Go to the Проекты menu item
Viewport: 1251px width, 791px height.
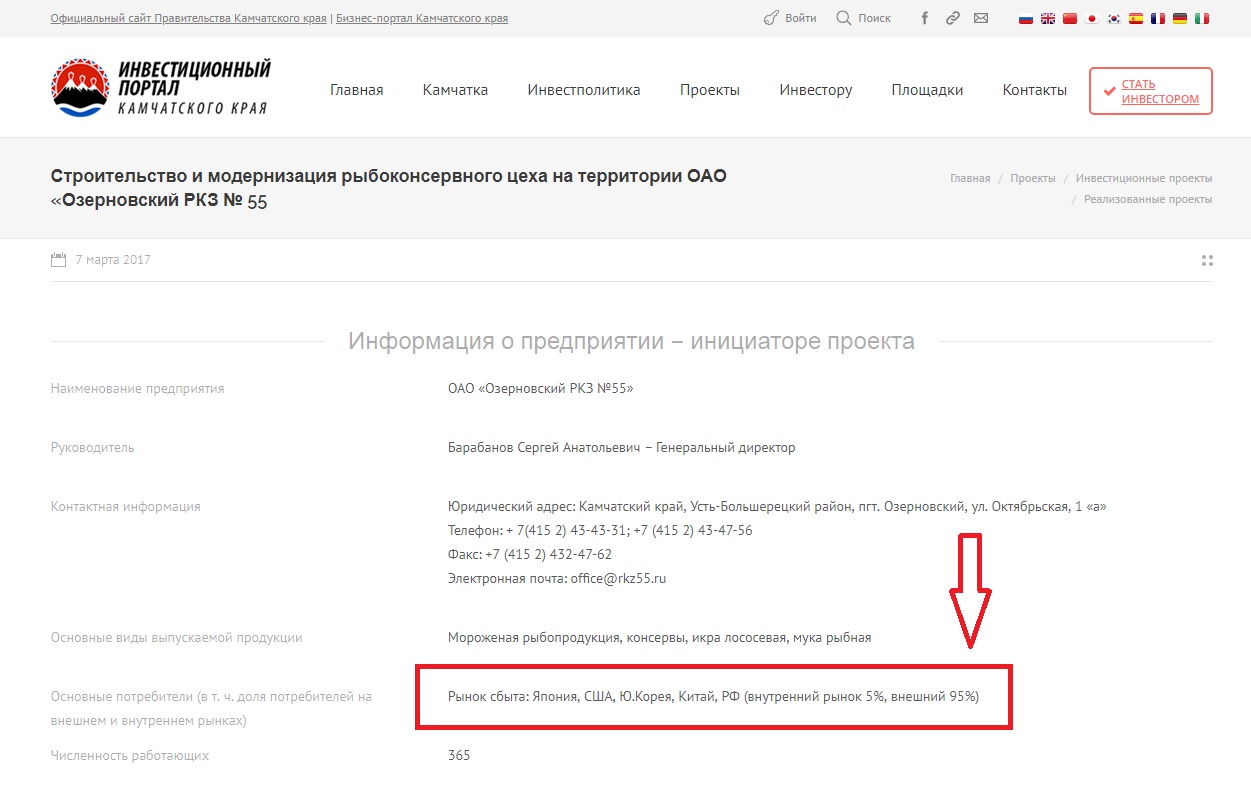click(710, 90)
